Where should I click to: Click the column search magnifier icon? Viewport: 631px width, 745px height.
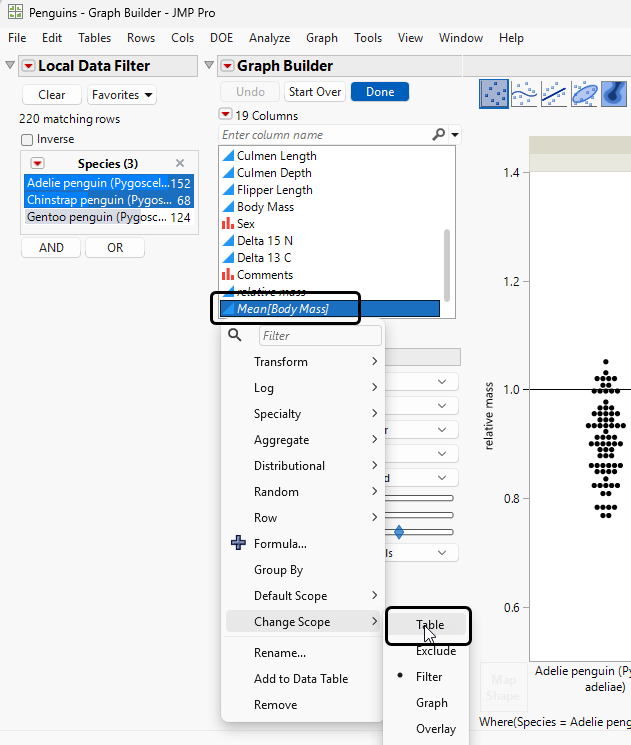[439, 134]
